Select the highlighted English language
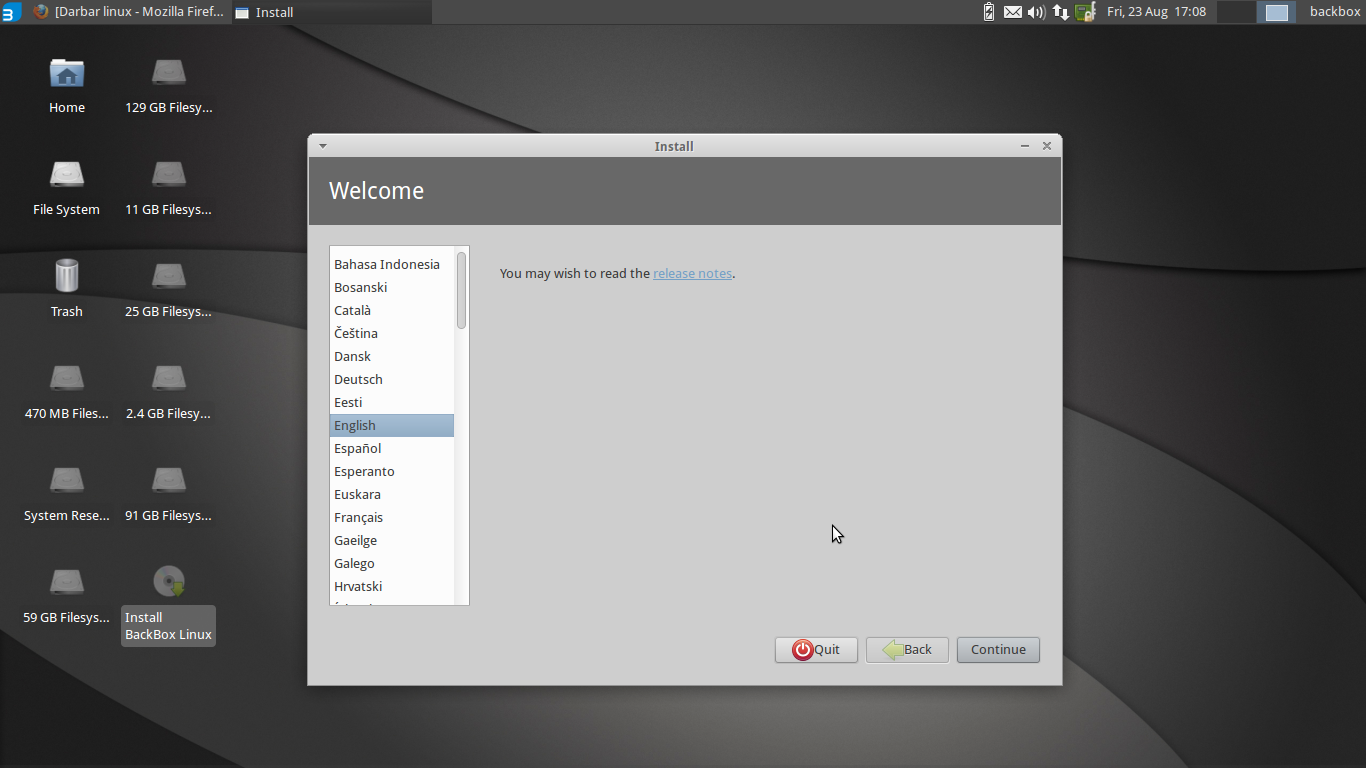Viewport: 1366px width, 768px height. [392, 425]
